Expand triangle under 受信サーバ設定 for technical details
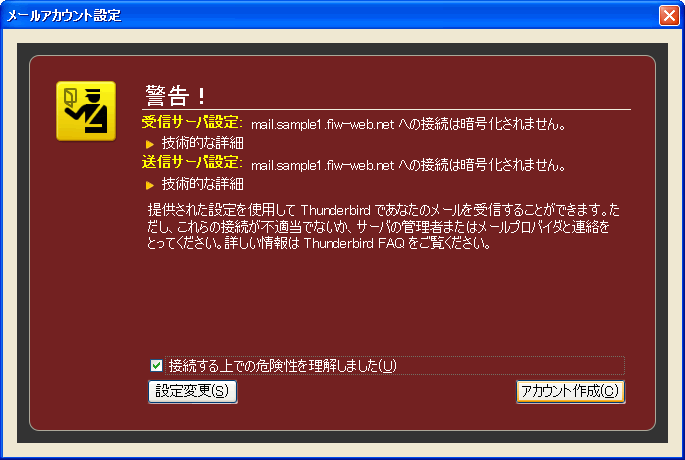685x460 pixels. pyautogui.click(x=150, y=144)
